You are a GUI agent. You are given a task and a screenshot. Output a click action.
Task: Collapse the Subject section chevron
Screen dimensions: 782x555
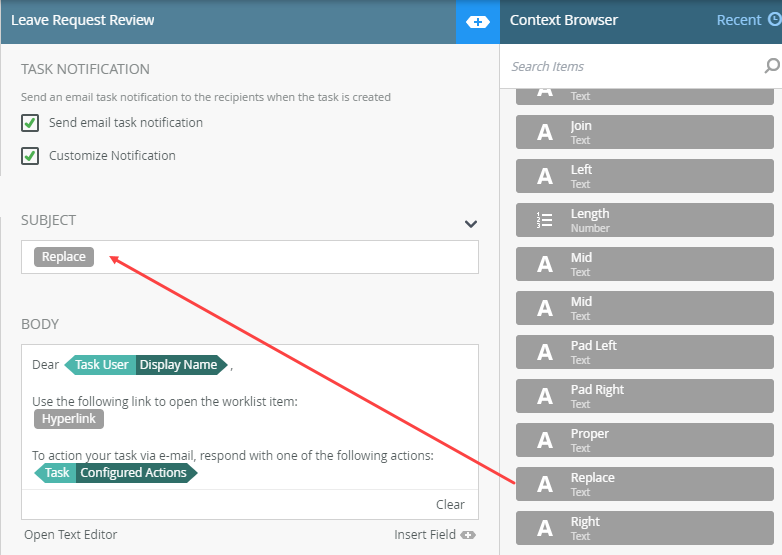tap(471, 224)
